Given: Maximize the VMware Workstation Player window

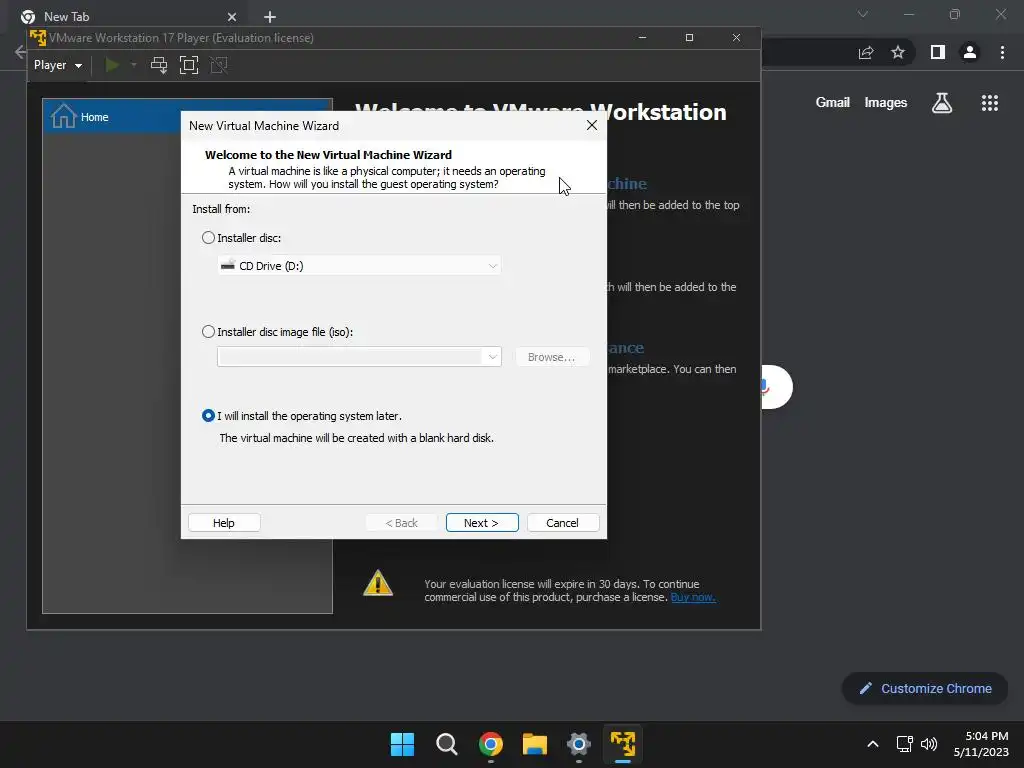Looking at the screenshot, I should (x=689, y=38).
